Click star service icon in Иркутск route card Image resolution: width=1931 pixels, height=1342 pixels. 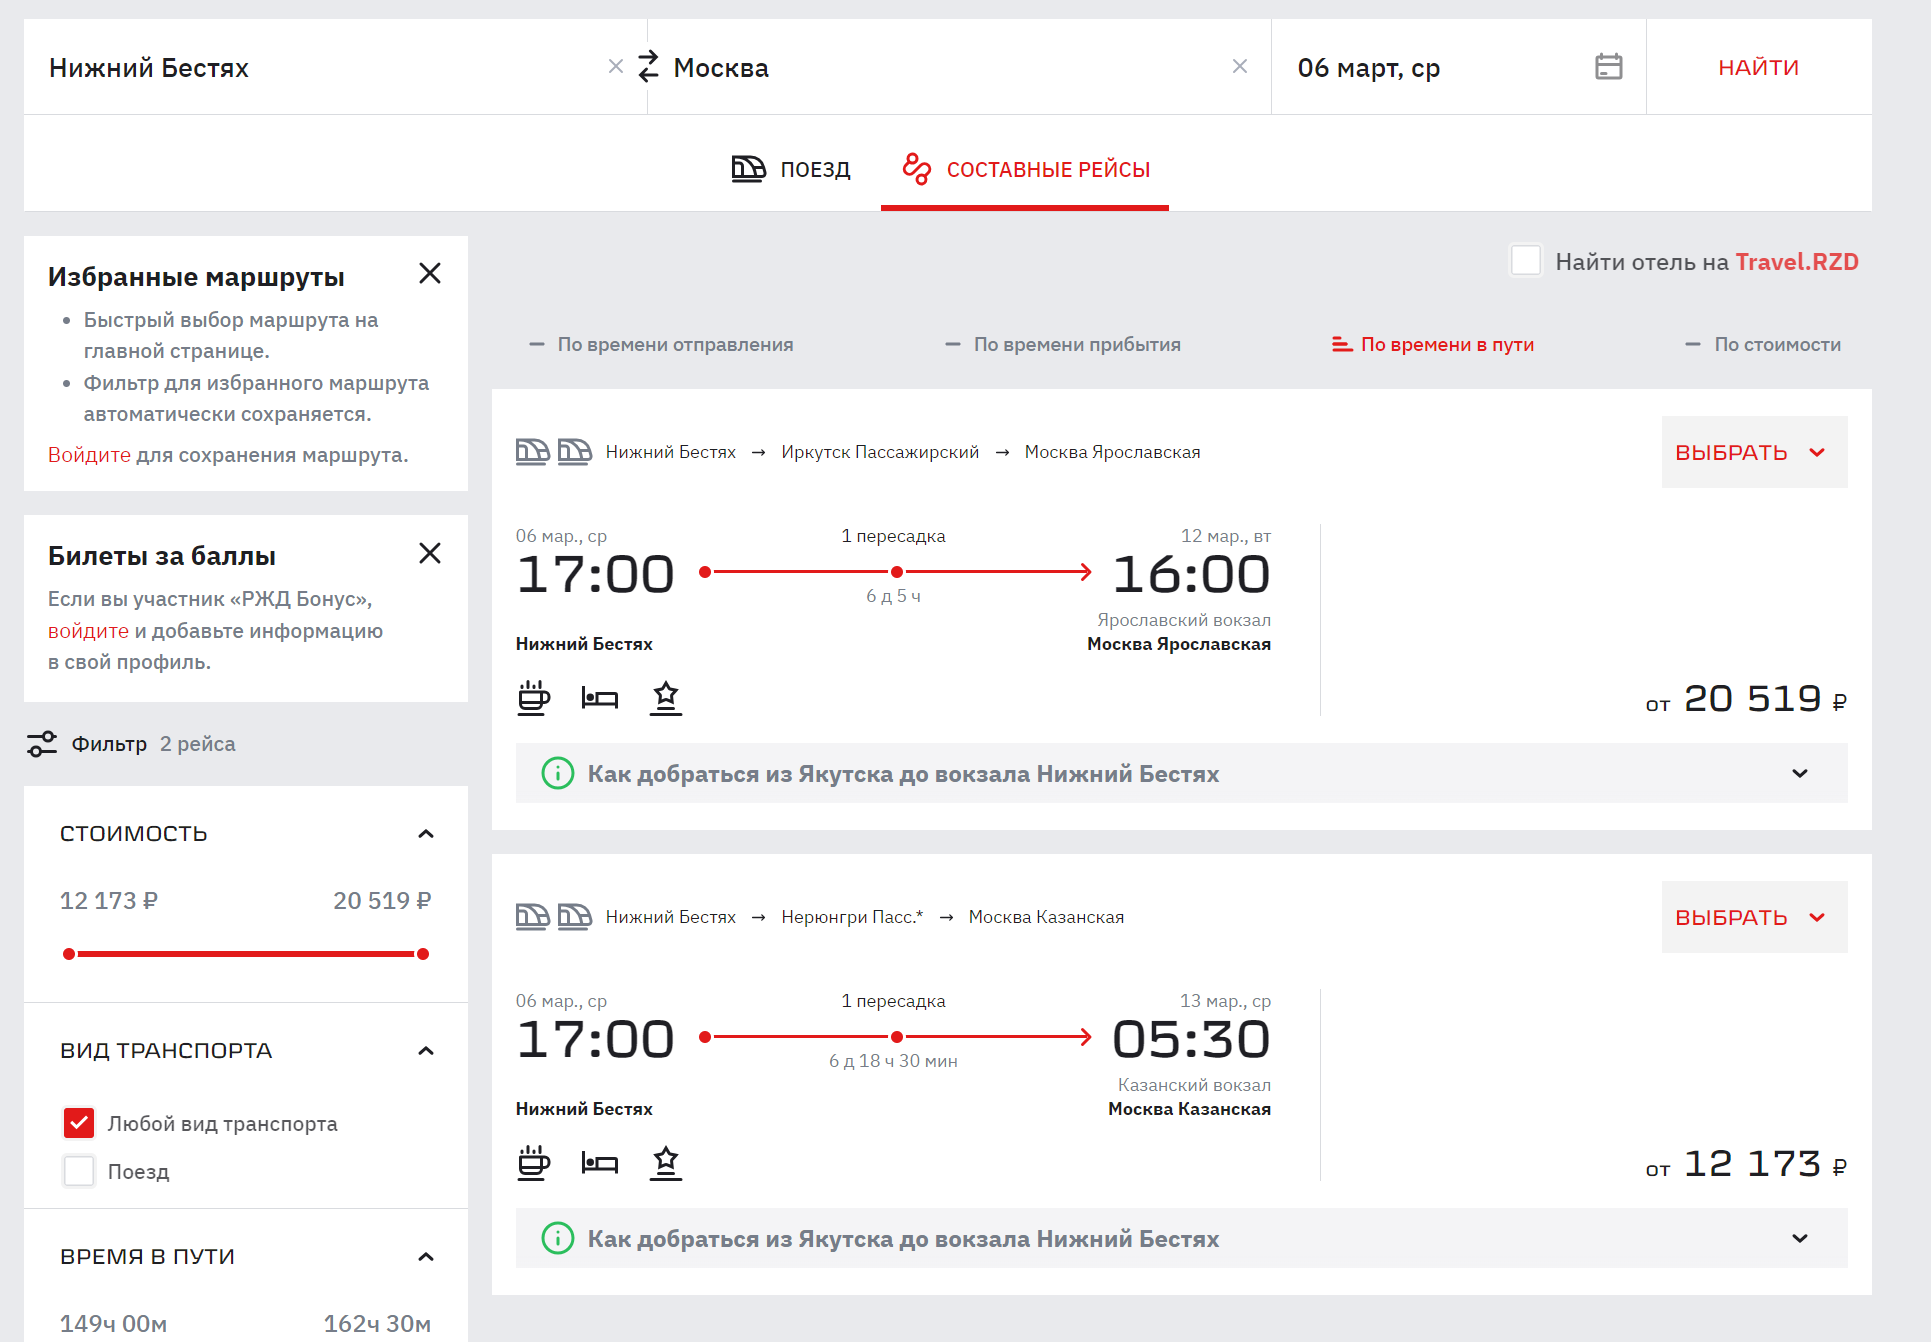[666, 698]
